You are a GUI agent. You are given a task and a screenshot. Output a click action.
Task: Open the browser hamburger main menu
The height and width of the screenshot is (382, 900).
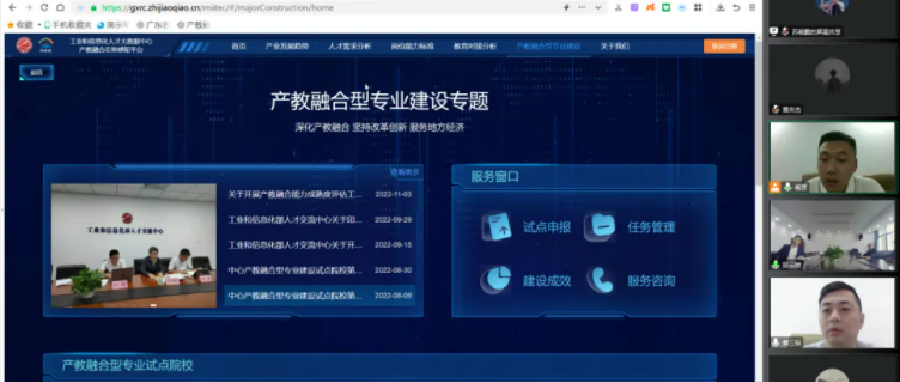point(752,8)
